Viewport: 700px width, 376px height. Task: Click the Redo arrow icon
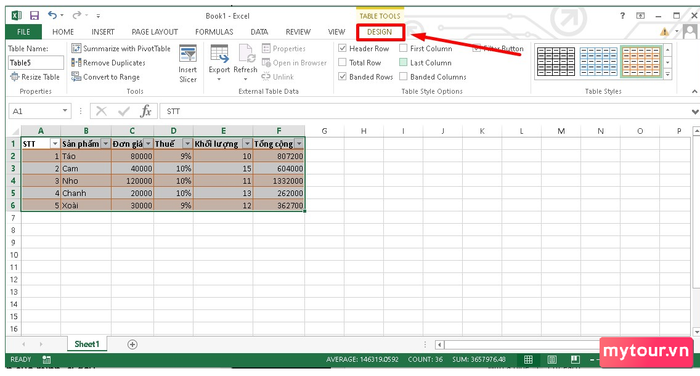pos(77,16)
